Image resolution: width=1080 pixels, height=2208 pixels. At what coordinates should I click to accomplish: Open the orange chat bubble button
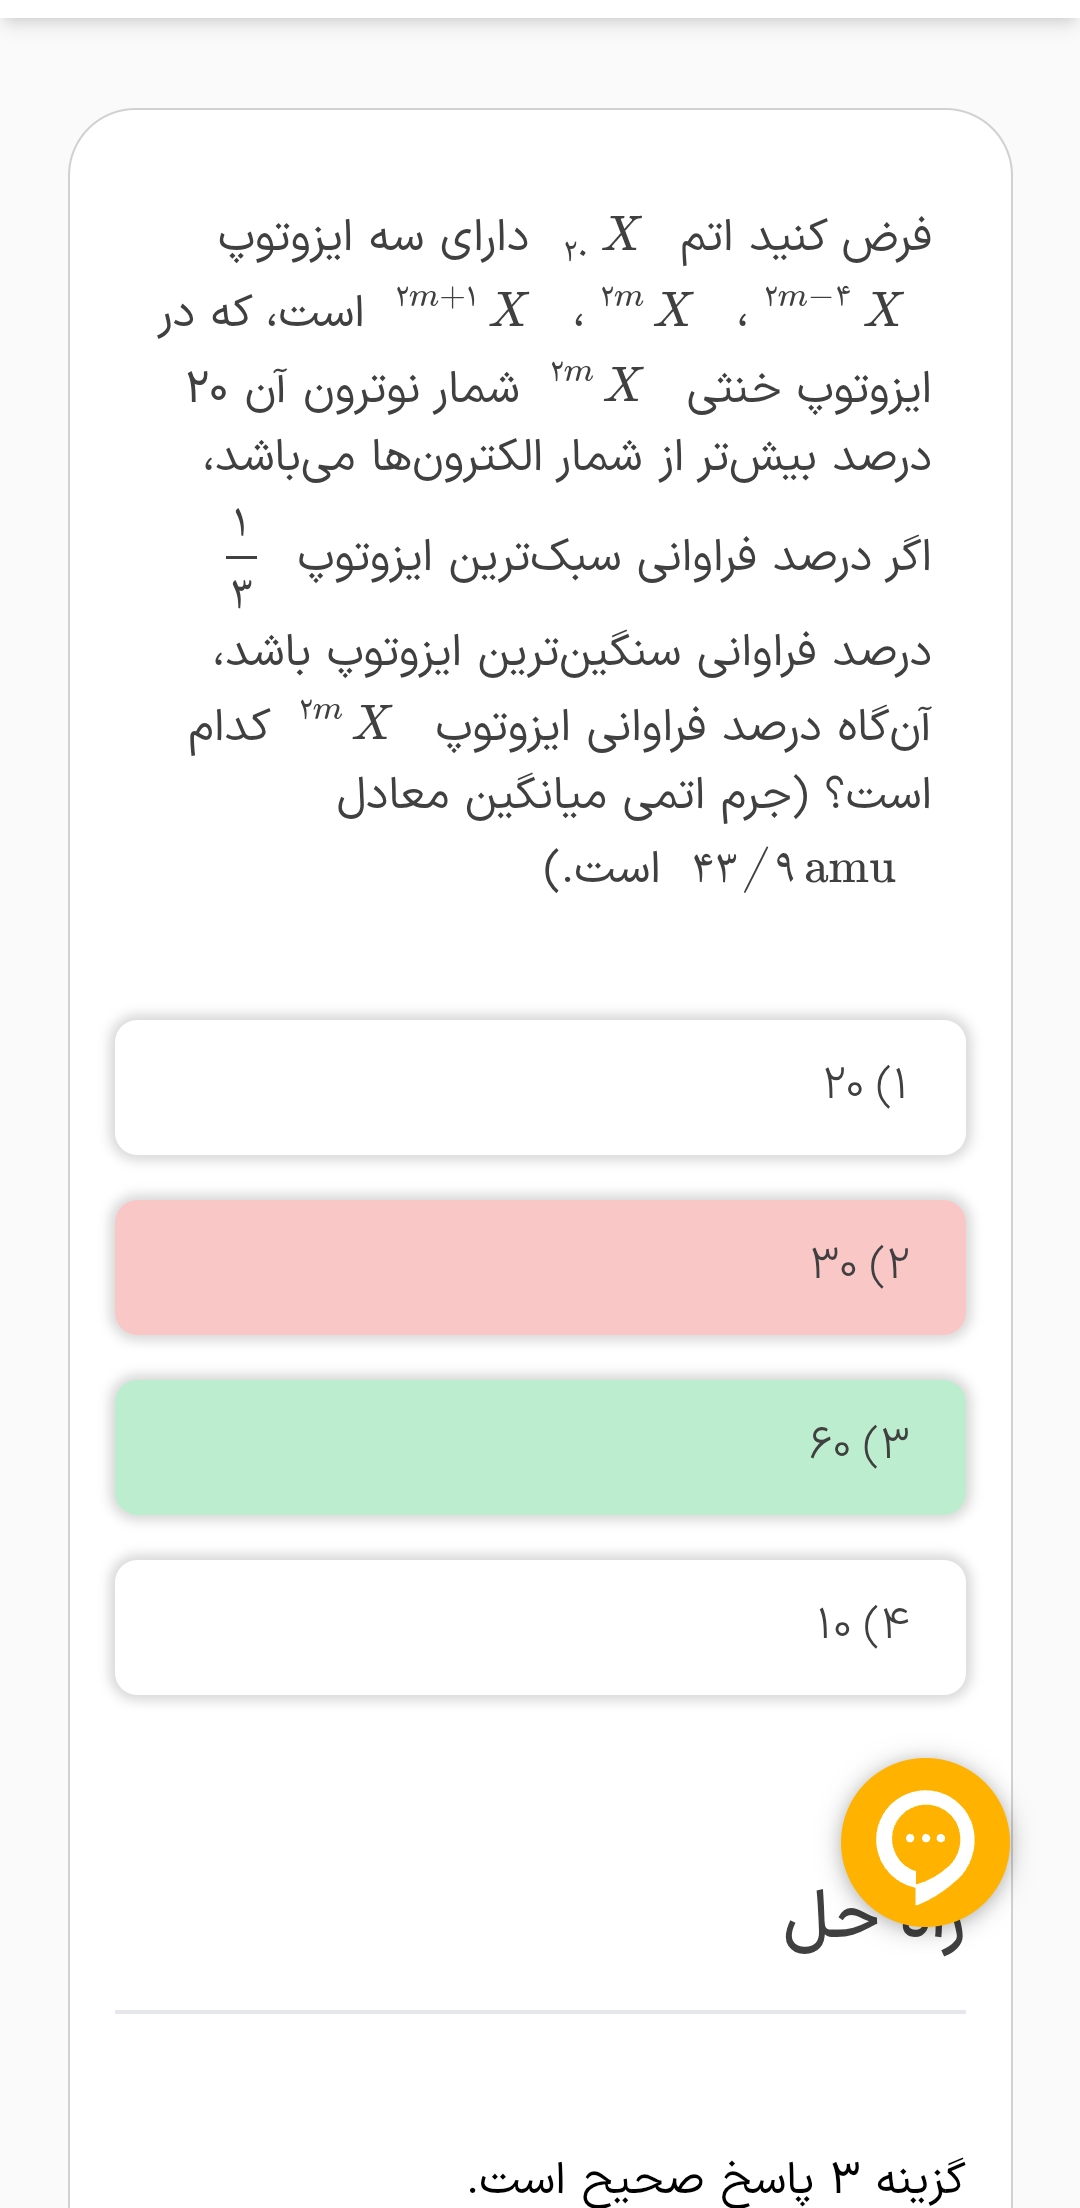[925, 1841]
